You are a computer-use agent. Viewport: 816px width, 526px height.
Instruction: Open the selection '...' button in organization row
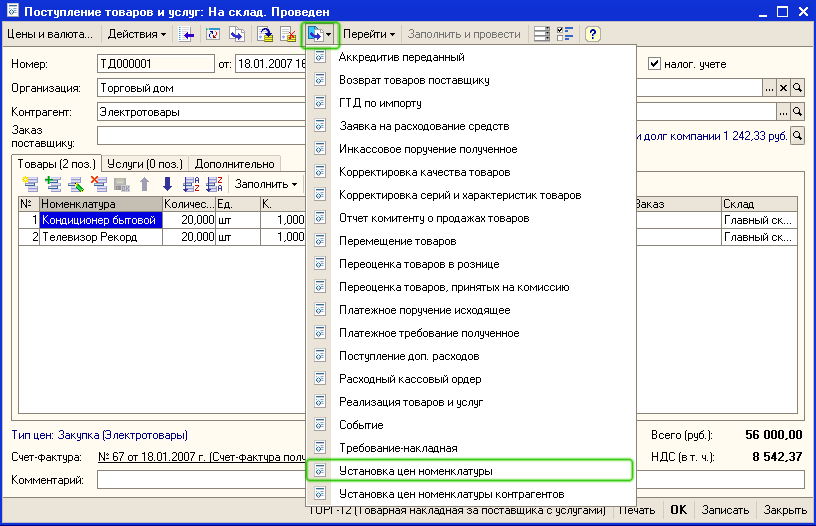(x=769, y=88)
